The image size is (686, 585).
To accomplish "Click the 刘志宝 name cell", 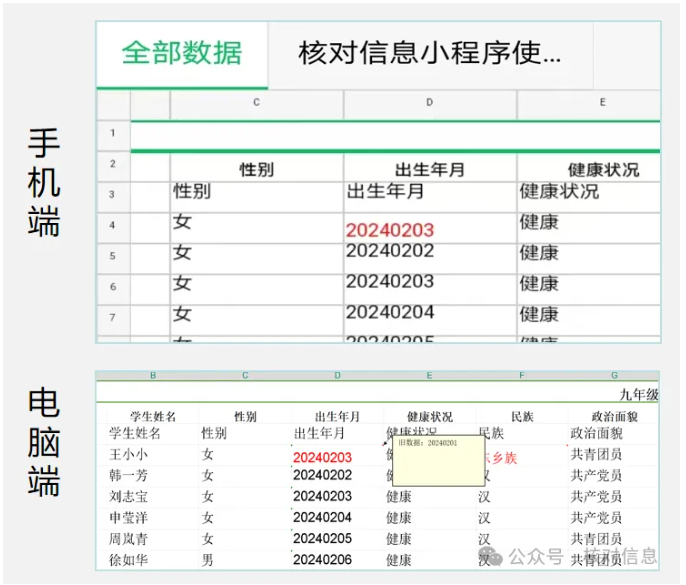I will (153, 497).
